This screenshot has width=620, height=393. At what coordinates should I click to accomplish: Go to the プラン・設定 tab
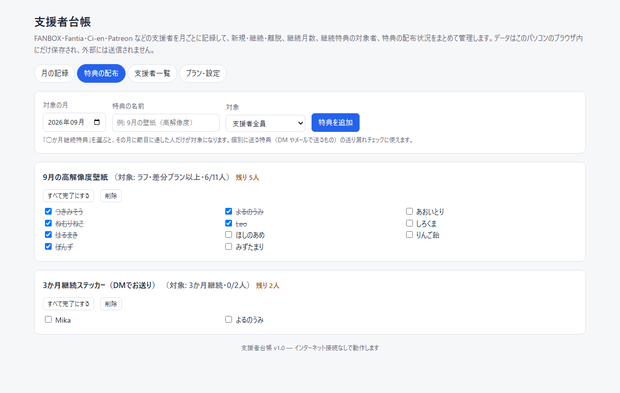pos(203,74)
